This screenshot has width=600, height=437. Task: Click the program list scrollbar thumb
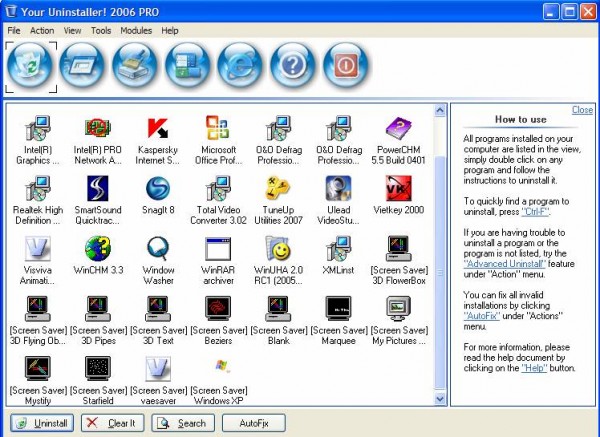440,272
